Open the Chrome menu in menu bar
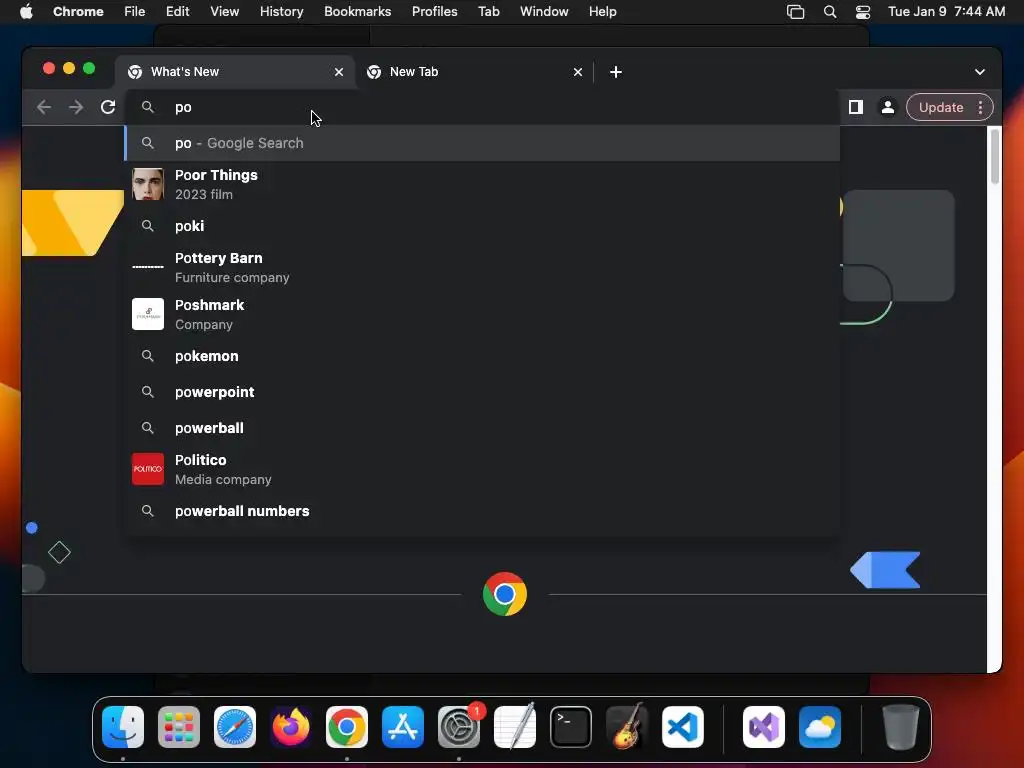The width and height of the screenshot is (1024, 768). pyautogui.click(x=78, y=11)
